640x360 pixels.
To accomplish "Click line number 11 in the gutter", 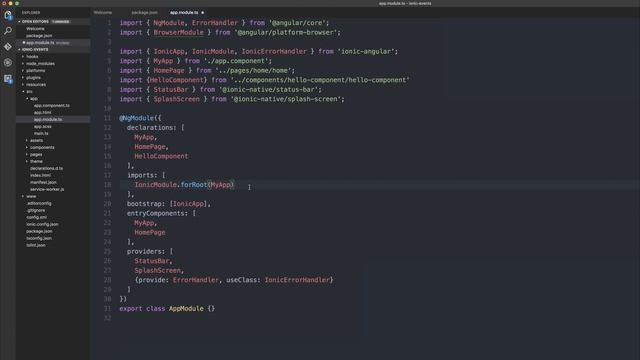I will click(107, 118).
